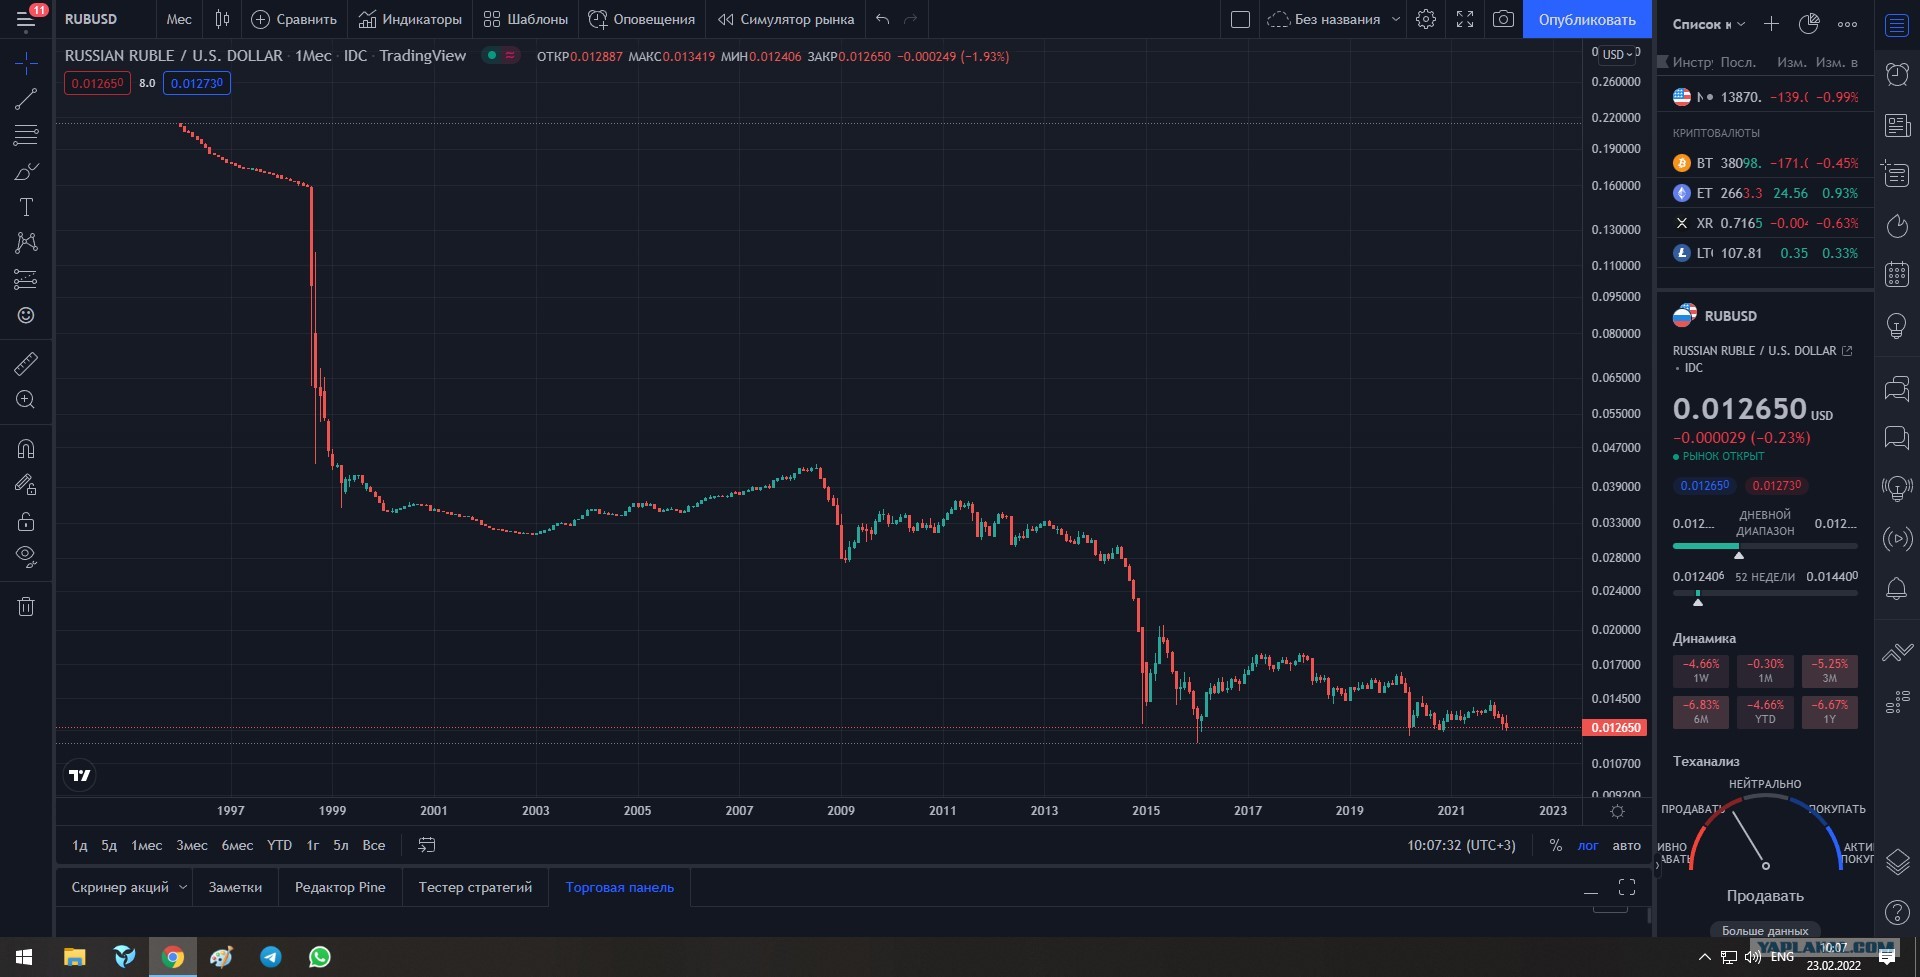This screenshot has width=1920, height=977.
Task: Click the 'Опубликовать' button
Action: point(1587,19)
